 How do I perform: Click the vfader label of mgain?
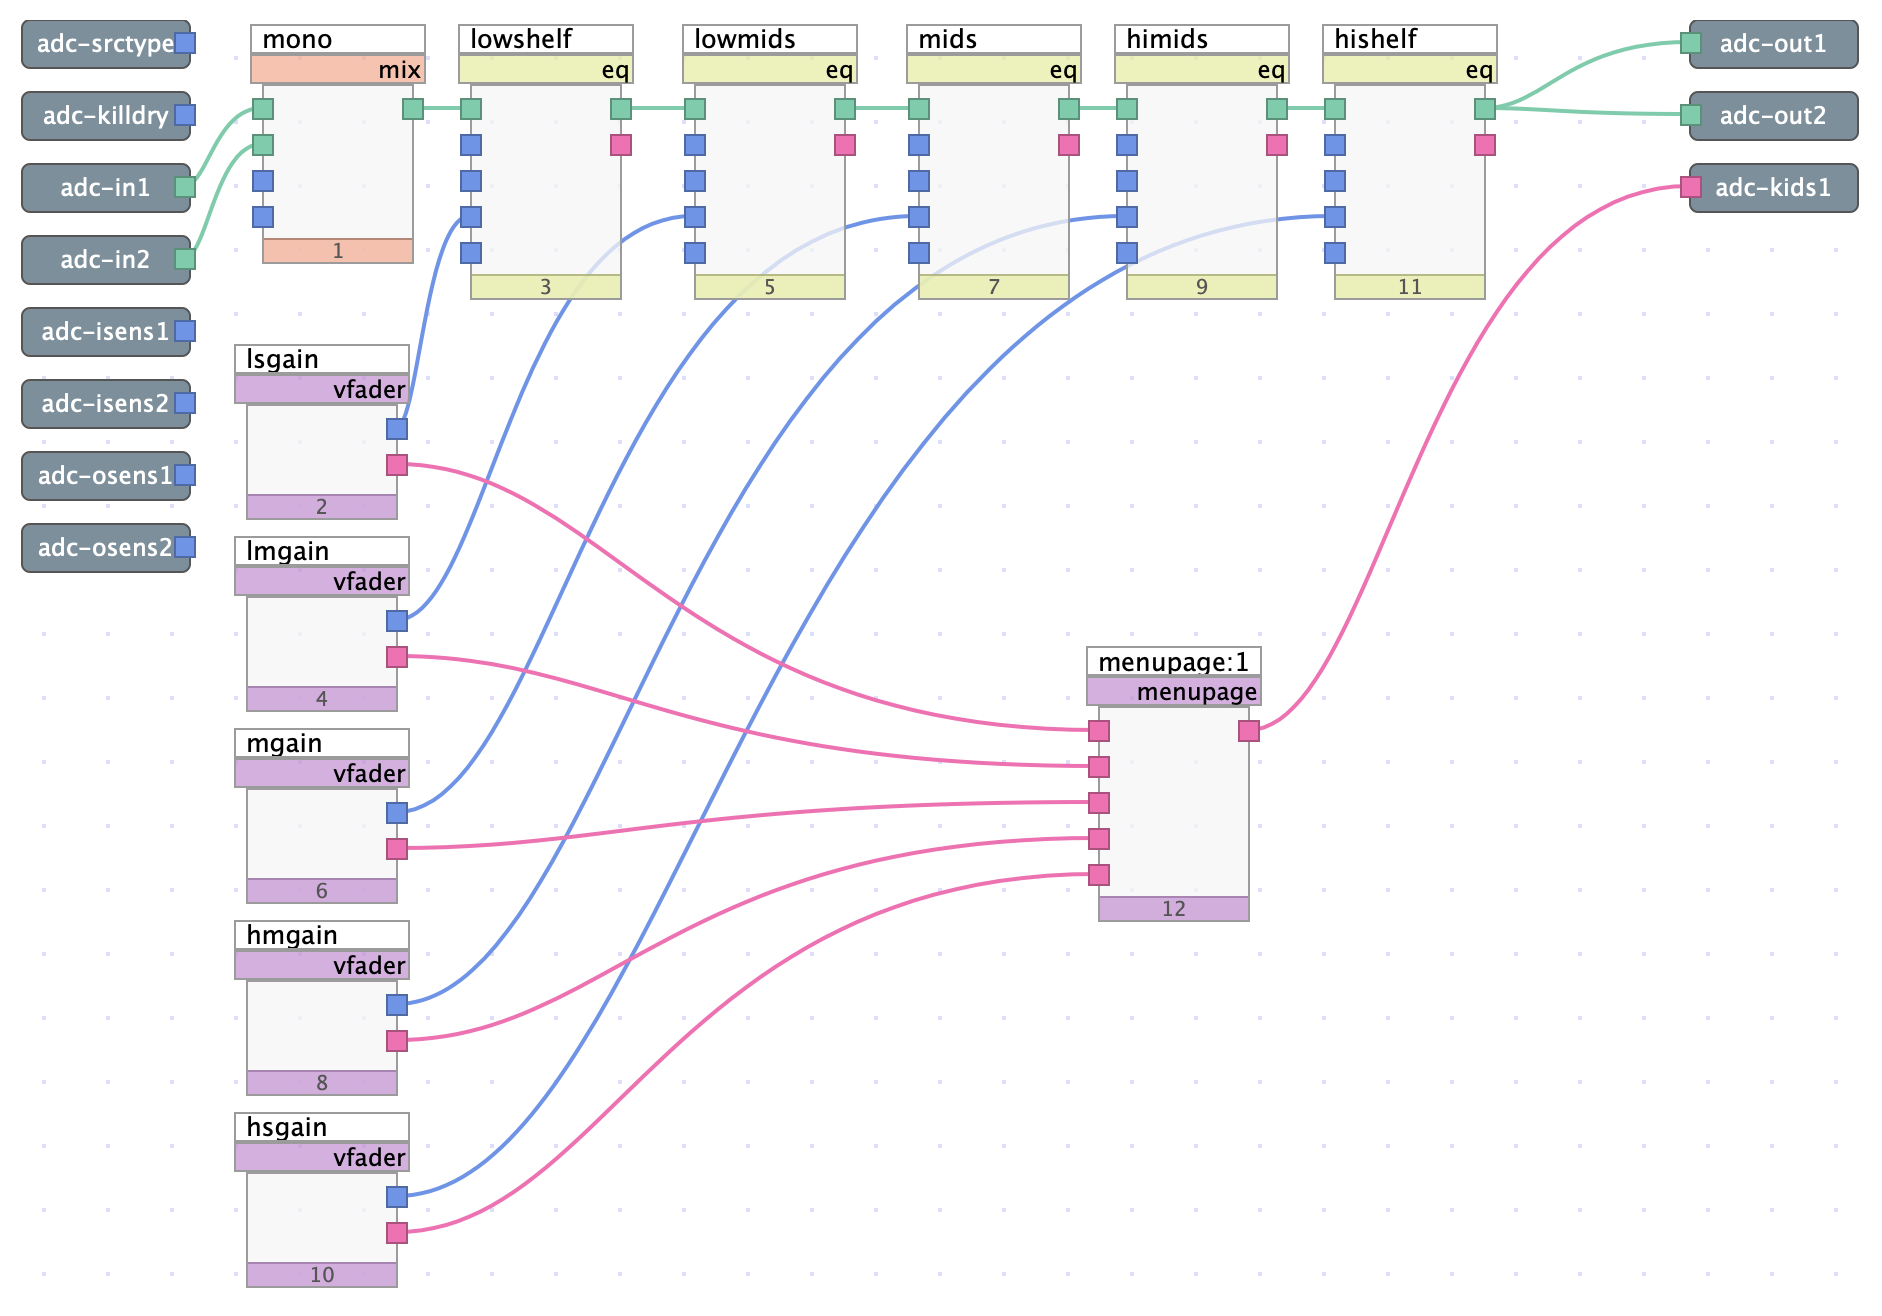[x=322, y=773]
